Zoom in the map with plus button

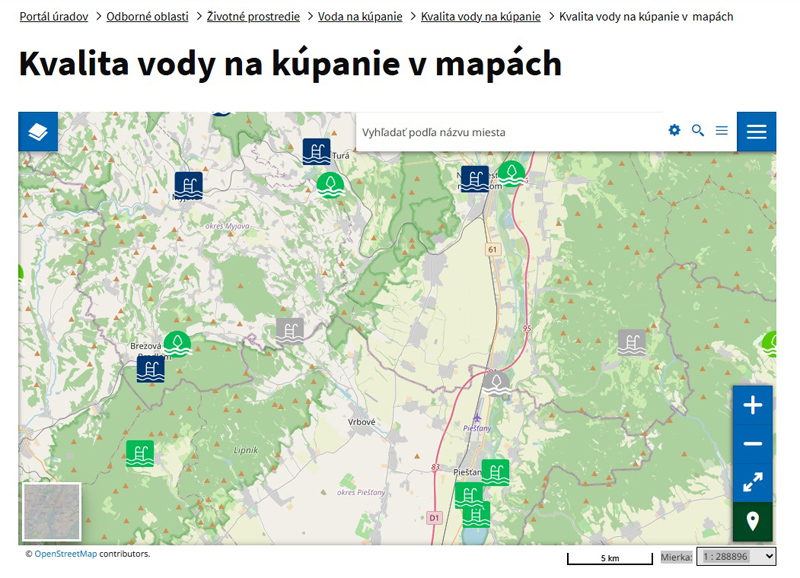pos(753,406)
